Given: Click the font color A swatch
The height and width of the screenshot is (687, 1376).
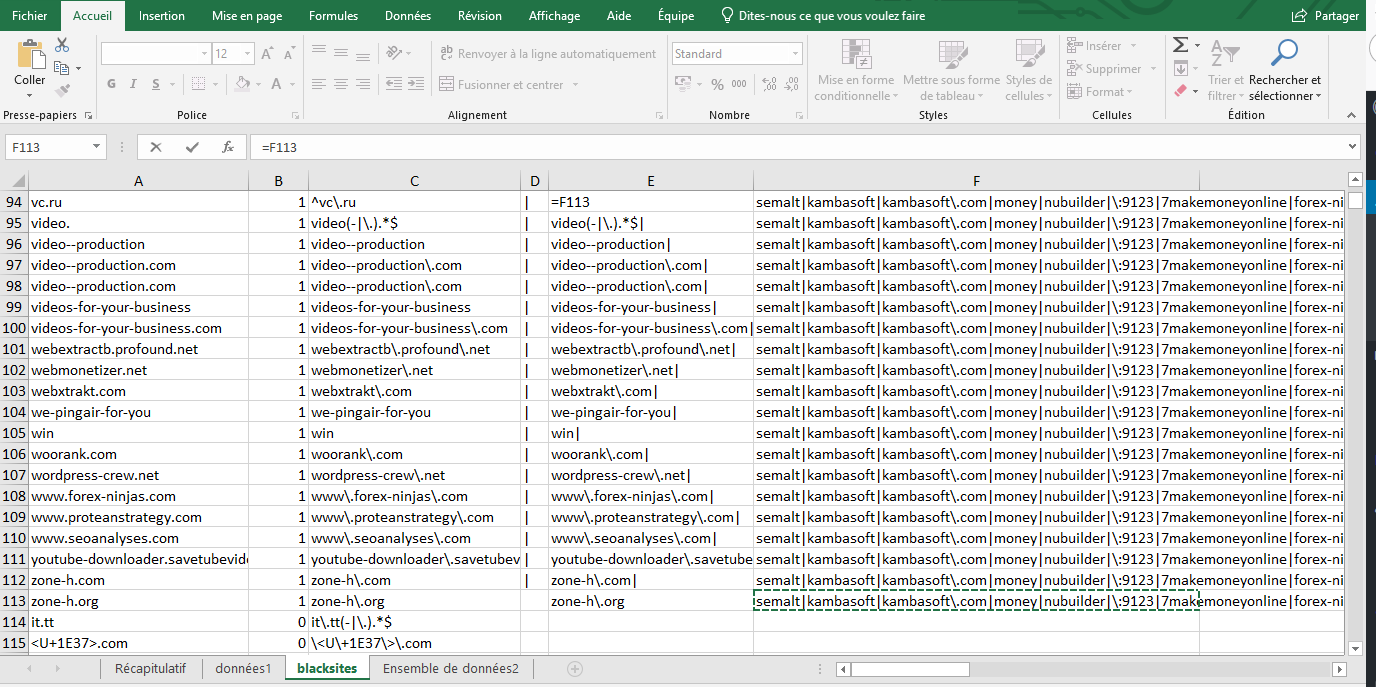Looking at the screenshot, I should pyautogui.click(x=277, y=84).
